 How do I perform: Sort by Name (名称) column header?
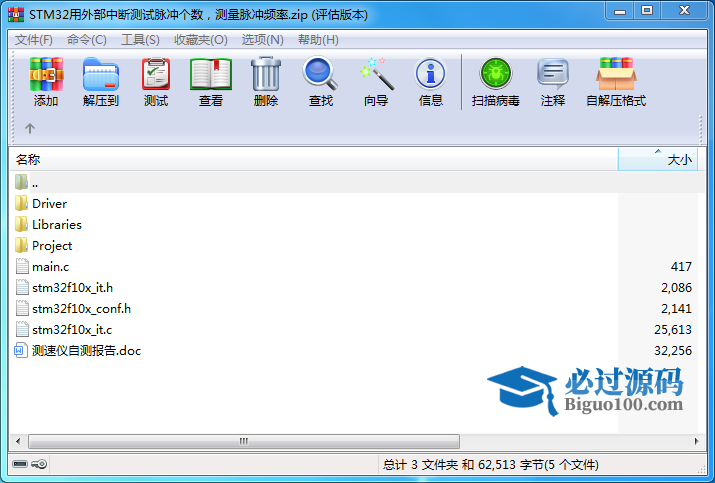[x=314, y=160]
